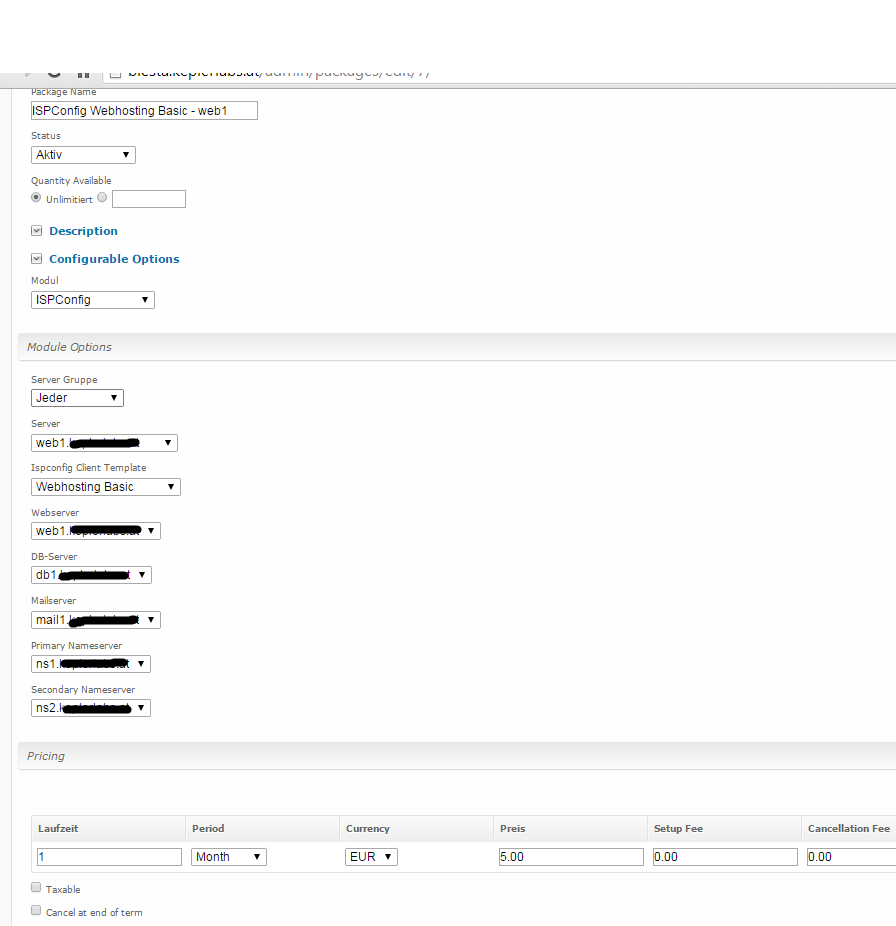
Task: Open the Server dropdown showing web1
Action: (104, 443)
